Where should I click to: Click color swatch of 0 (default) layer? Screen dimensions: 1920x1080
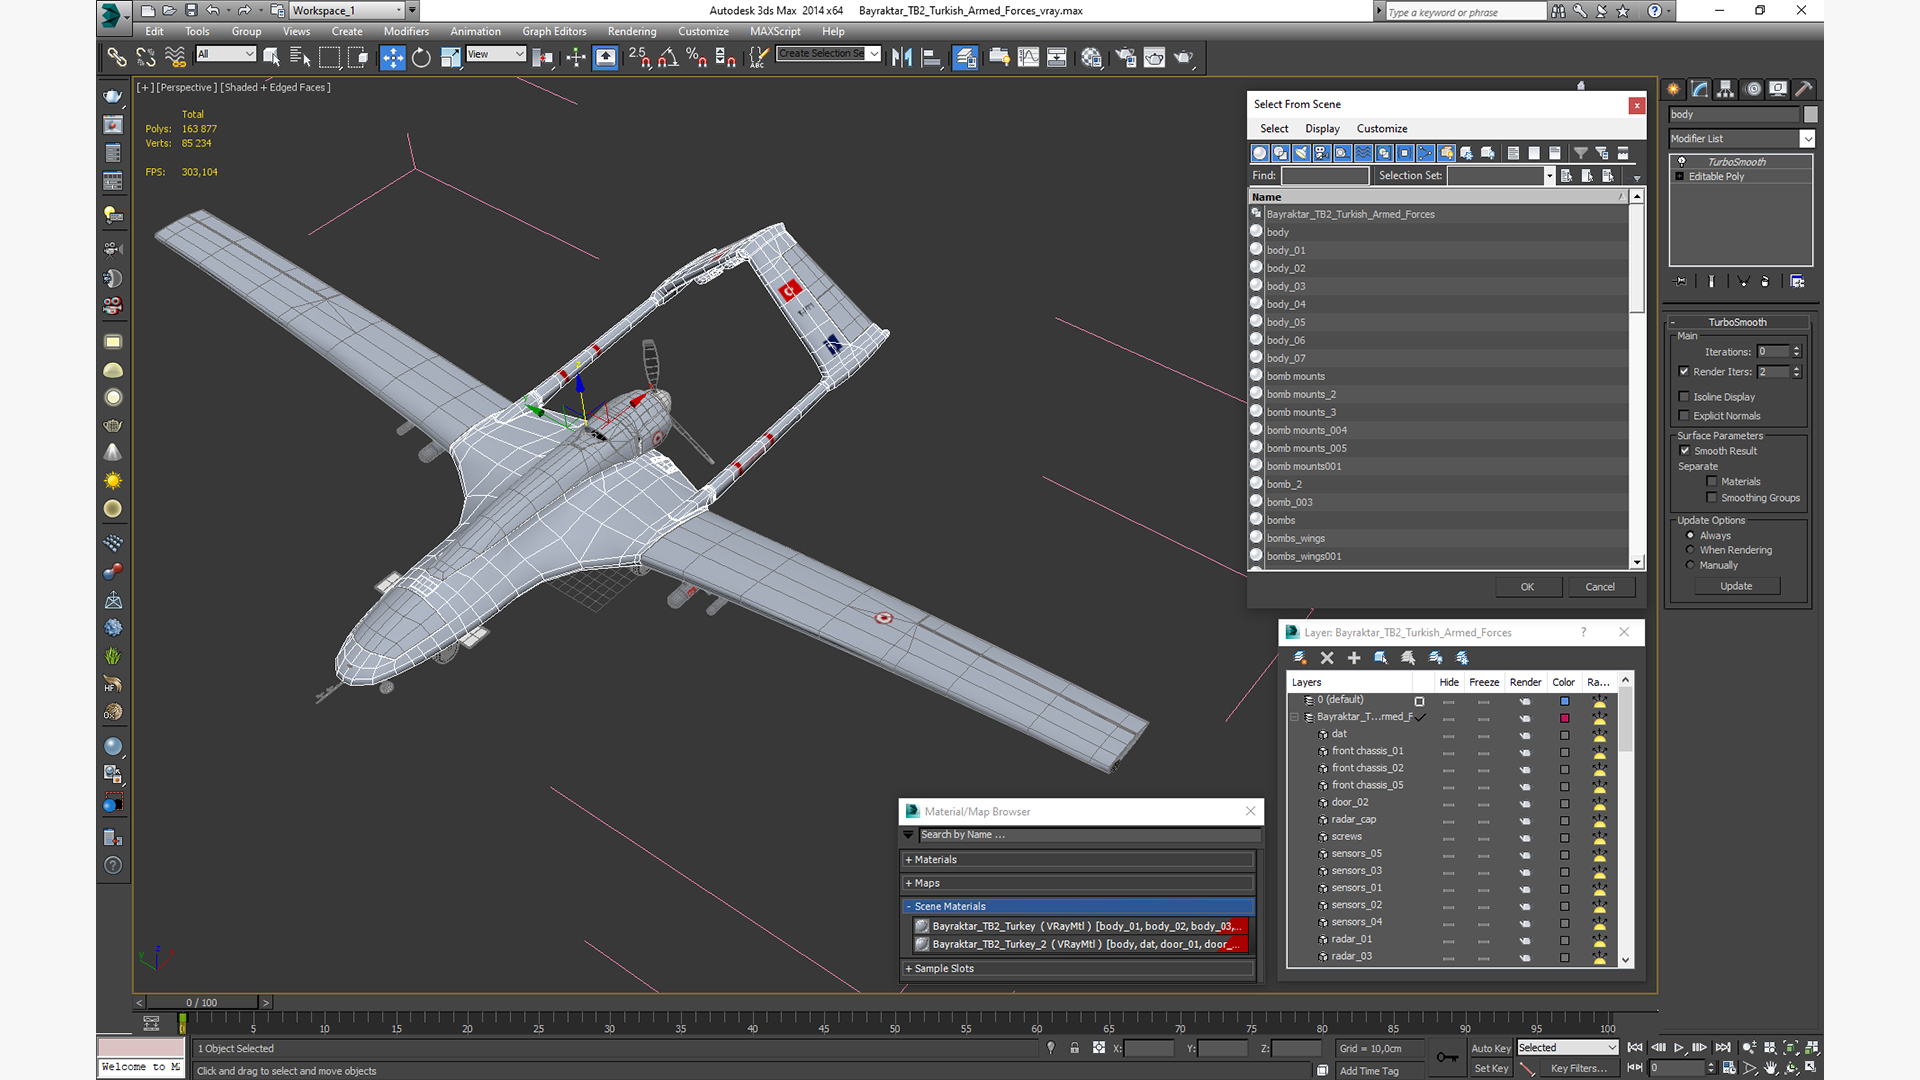tap(1564, 701)
